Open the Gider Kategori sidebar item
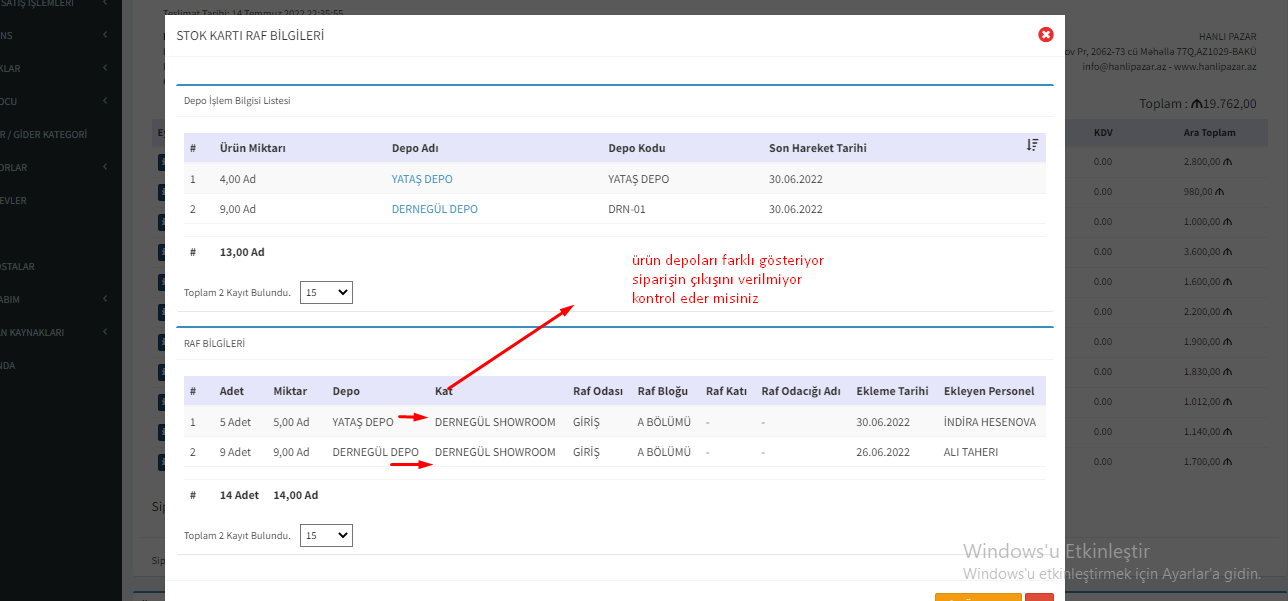This screenshot has height=601, width=1288. pos(45,134)
